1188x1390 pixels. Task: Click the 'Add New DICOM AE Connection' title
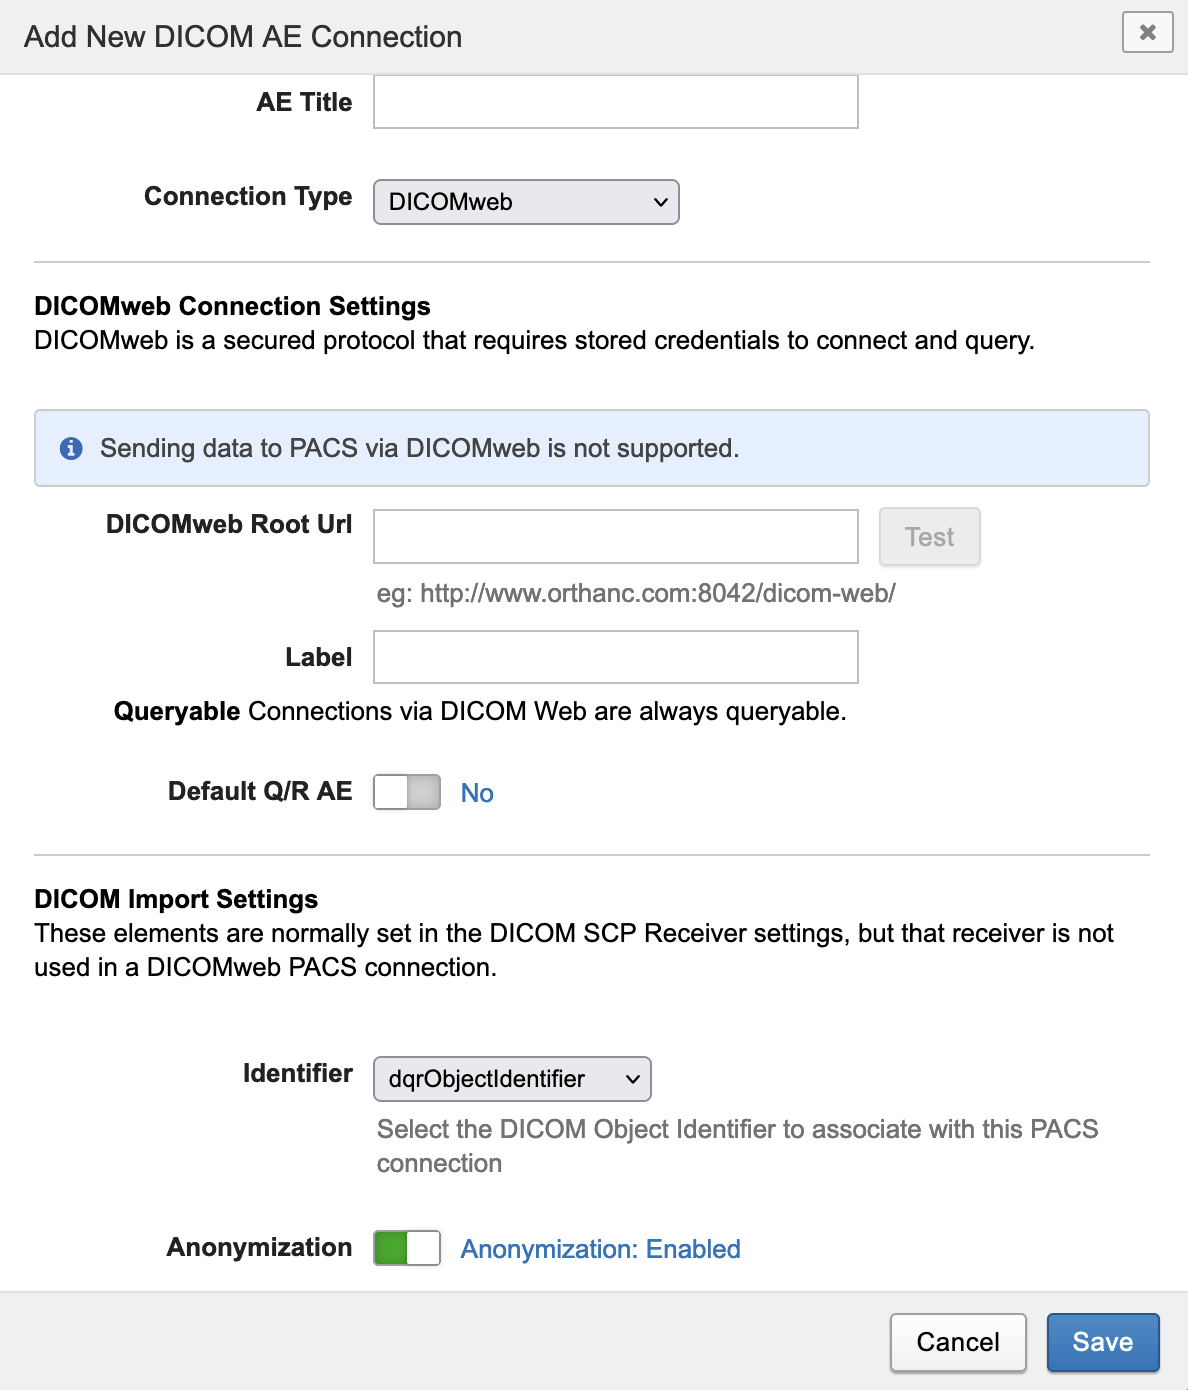point(243,37)
